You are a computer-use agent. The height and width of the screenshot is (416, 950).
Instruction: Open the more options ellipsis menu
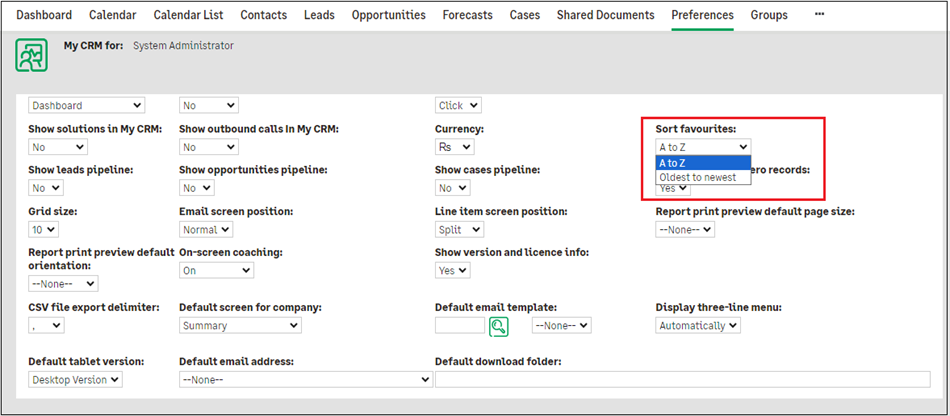[820, 15]
